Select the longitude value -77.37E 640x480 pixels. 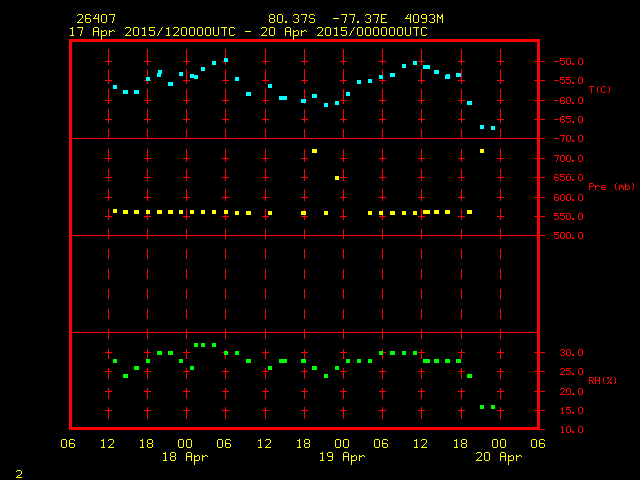click(x=360, y=19)
